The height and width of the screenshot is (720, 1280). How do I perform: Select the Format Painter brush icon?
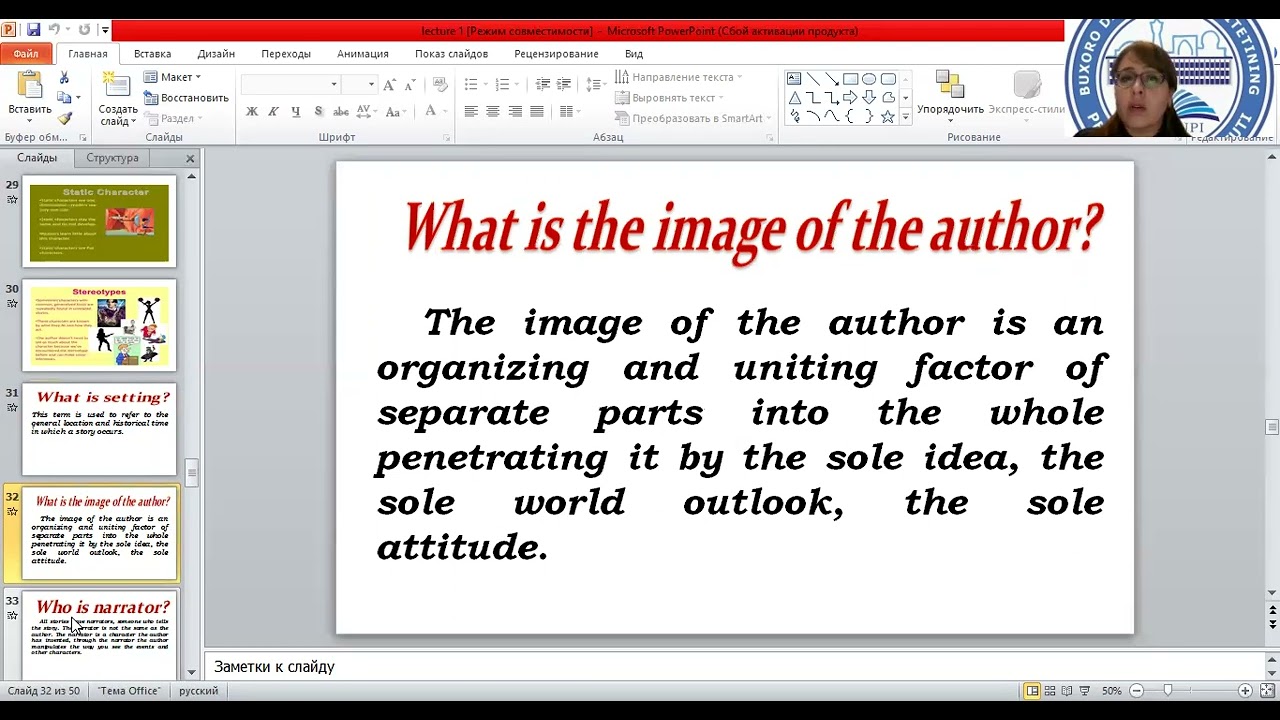click(x=64, y=118)
